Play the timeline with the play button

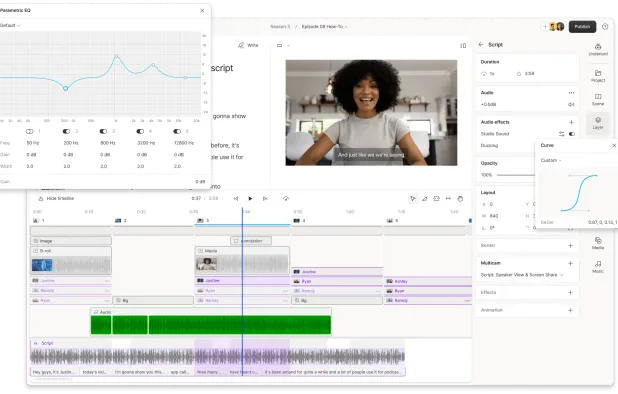[250, 199]
